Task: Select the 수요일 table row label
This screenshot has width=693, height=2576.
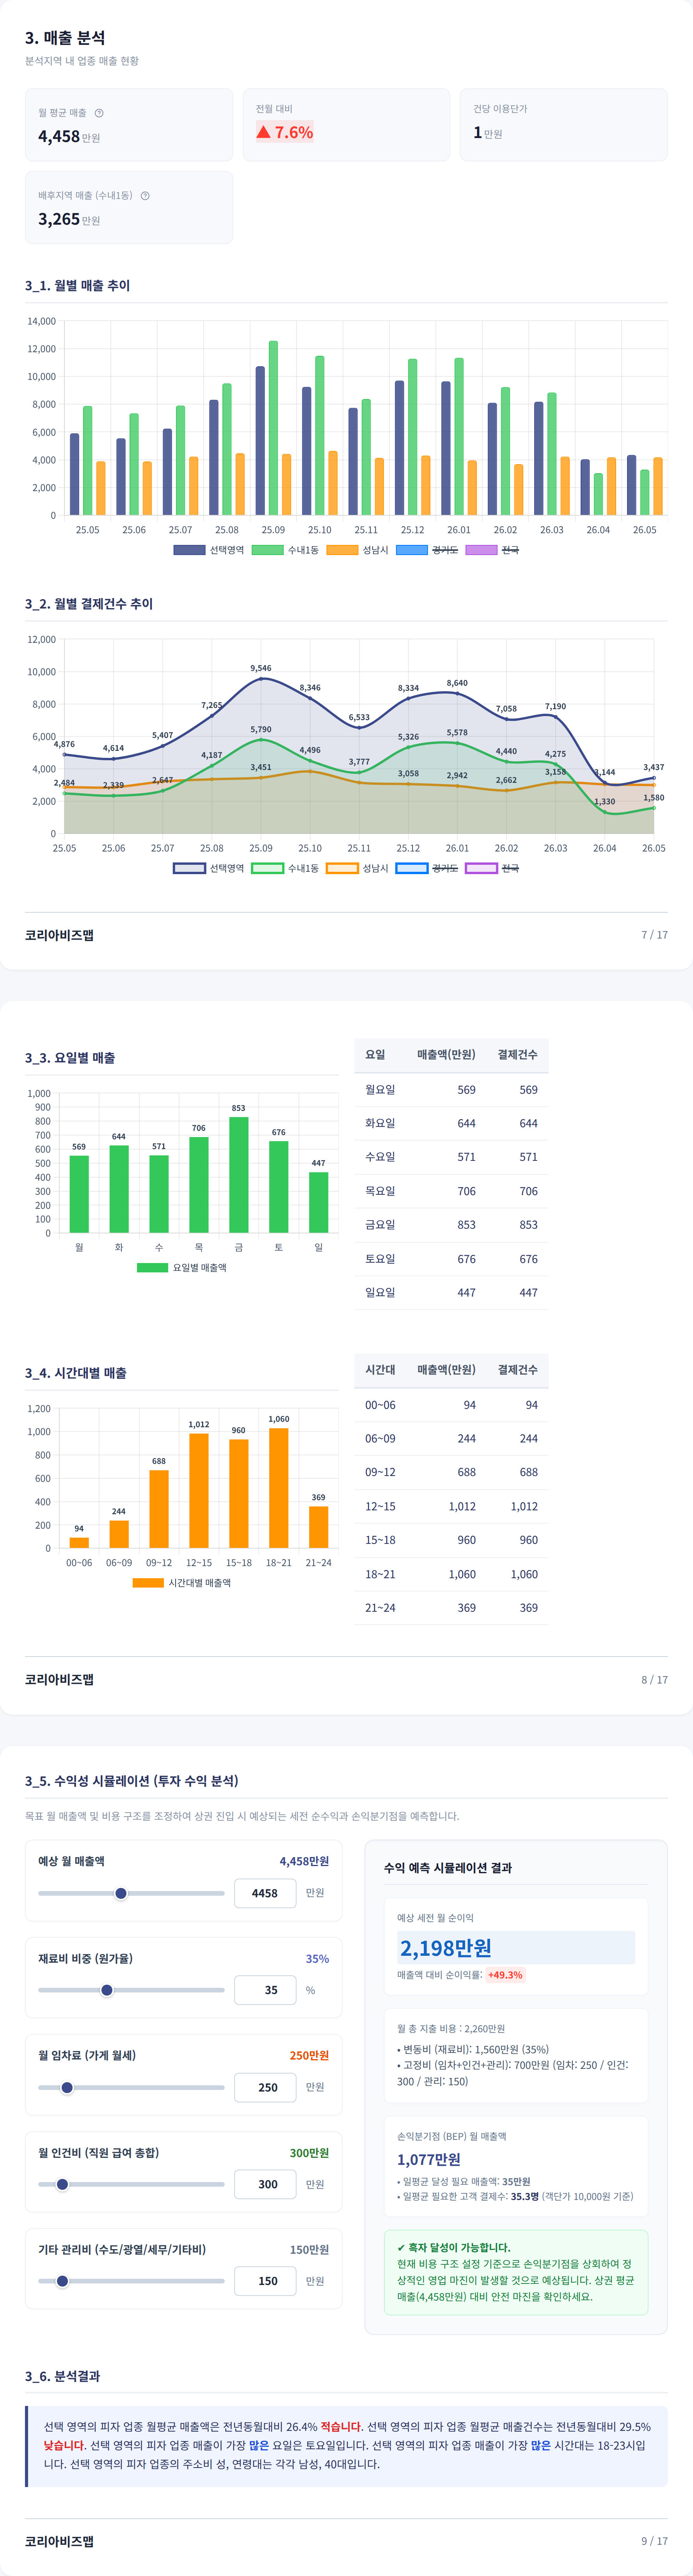Action: click(380, 1157)
